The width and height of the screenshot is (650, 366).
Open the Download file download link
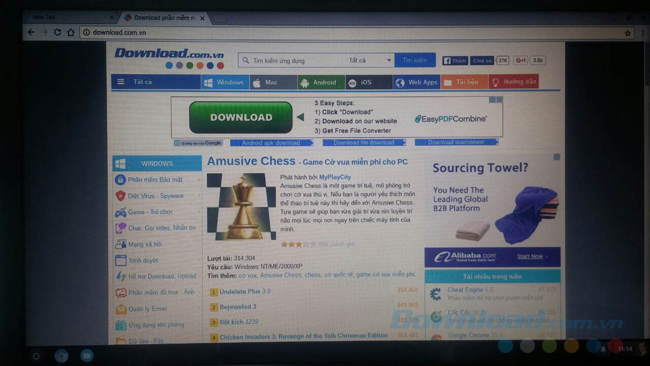pyautogui.click(x=364, y=143)
